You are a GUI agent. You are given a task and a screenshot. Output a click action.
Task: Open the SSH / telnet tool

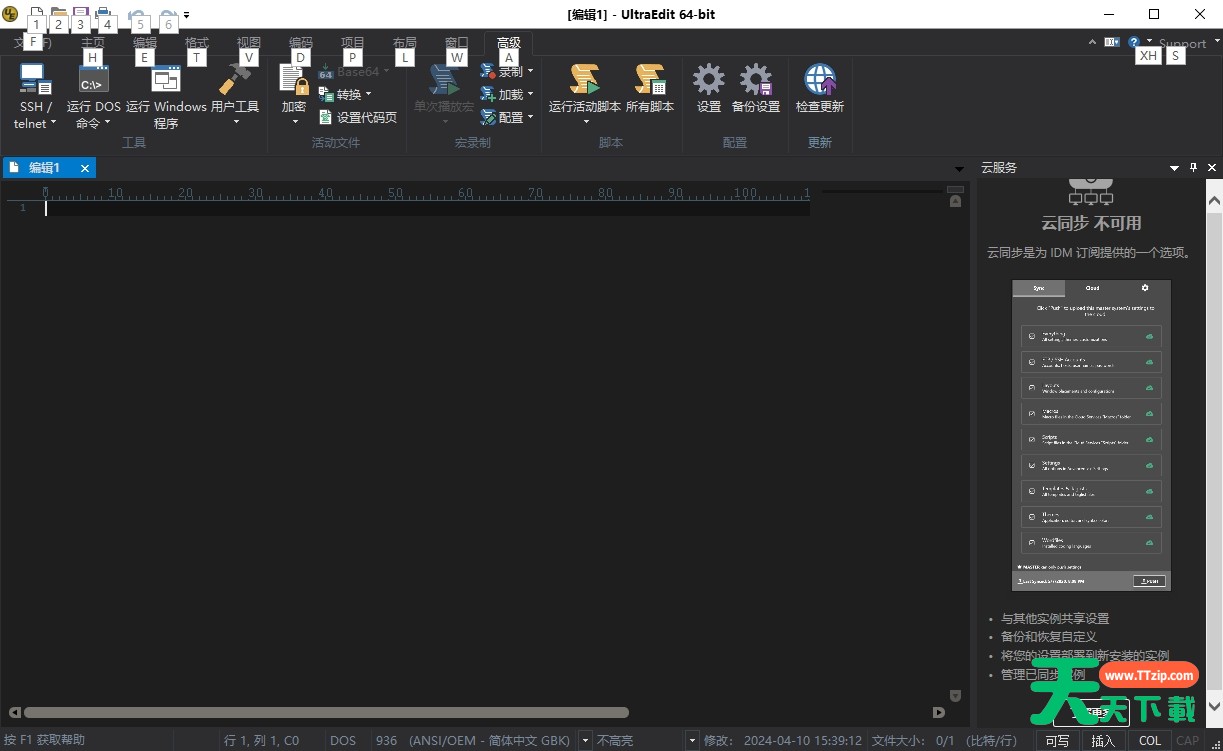coord(35,81)
